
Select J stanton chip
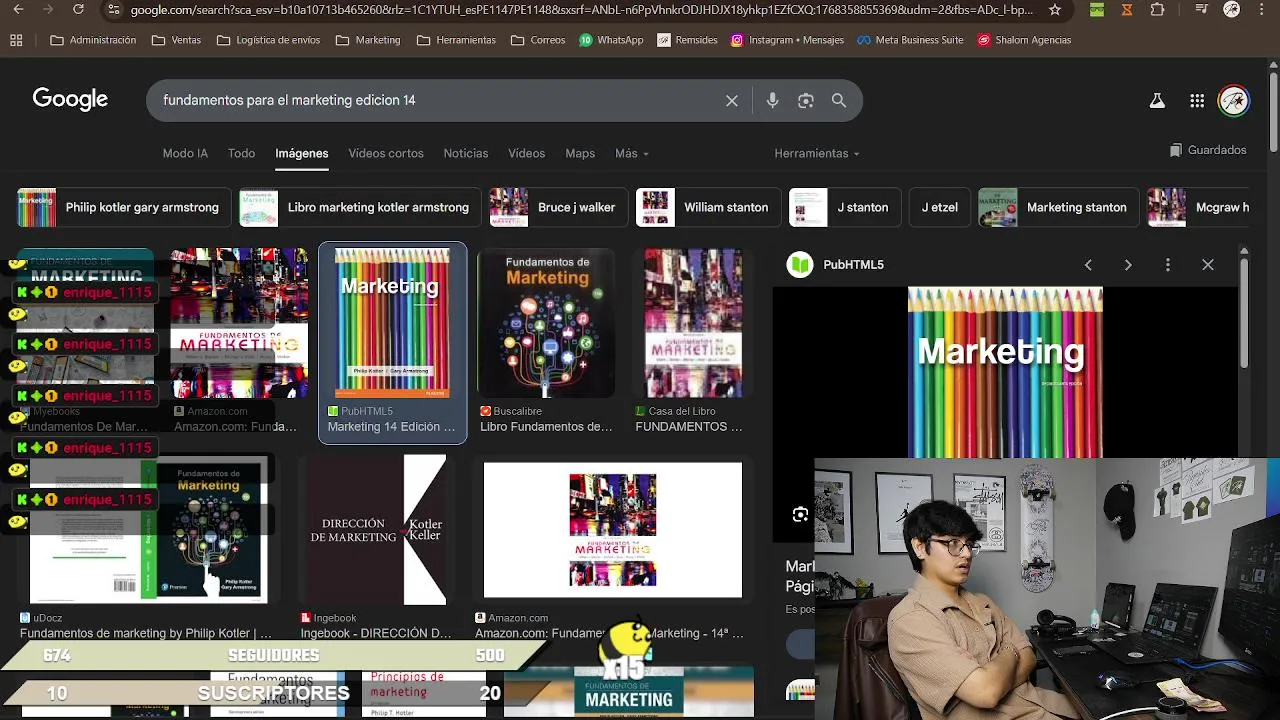(843, 207)
